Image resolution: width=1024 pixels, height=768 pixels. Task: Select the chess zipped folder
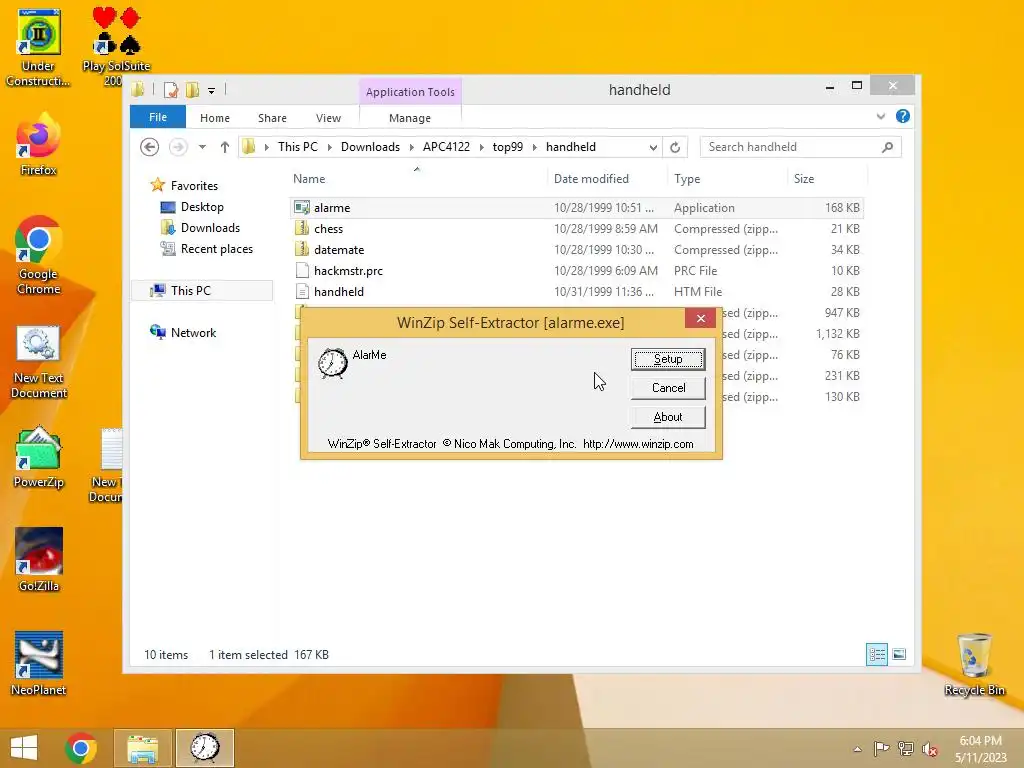click(x=577, y=229)
